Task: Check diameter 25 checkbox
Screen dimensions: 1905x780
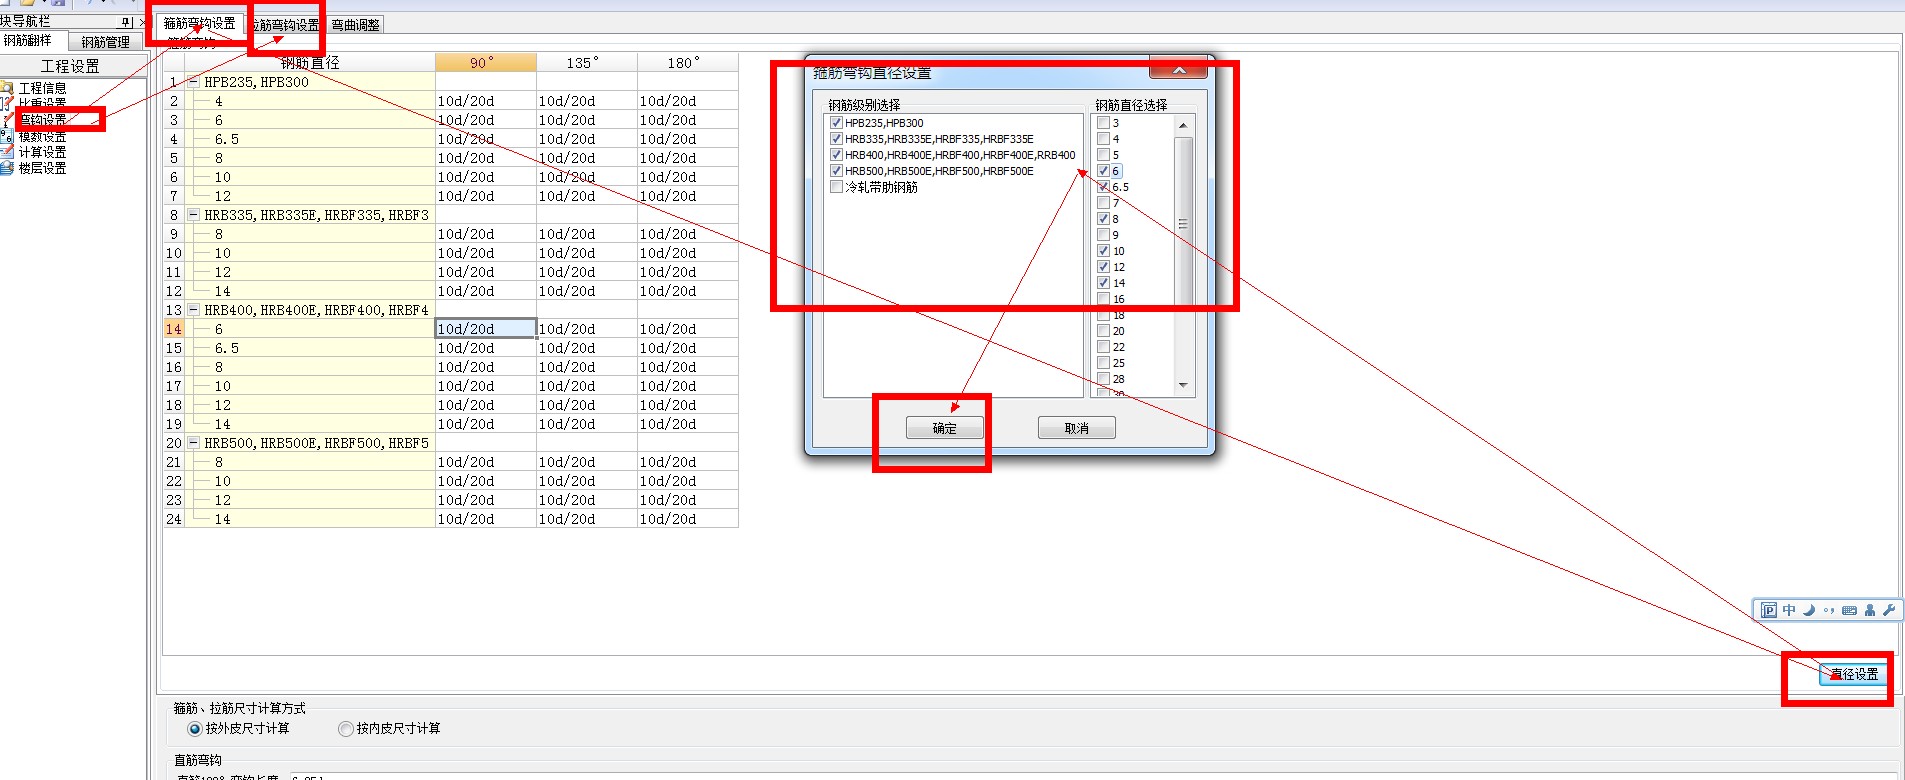Action: 1103,363
